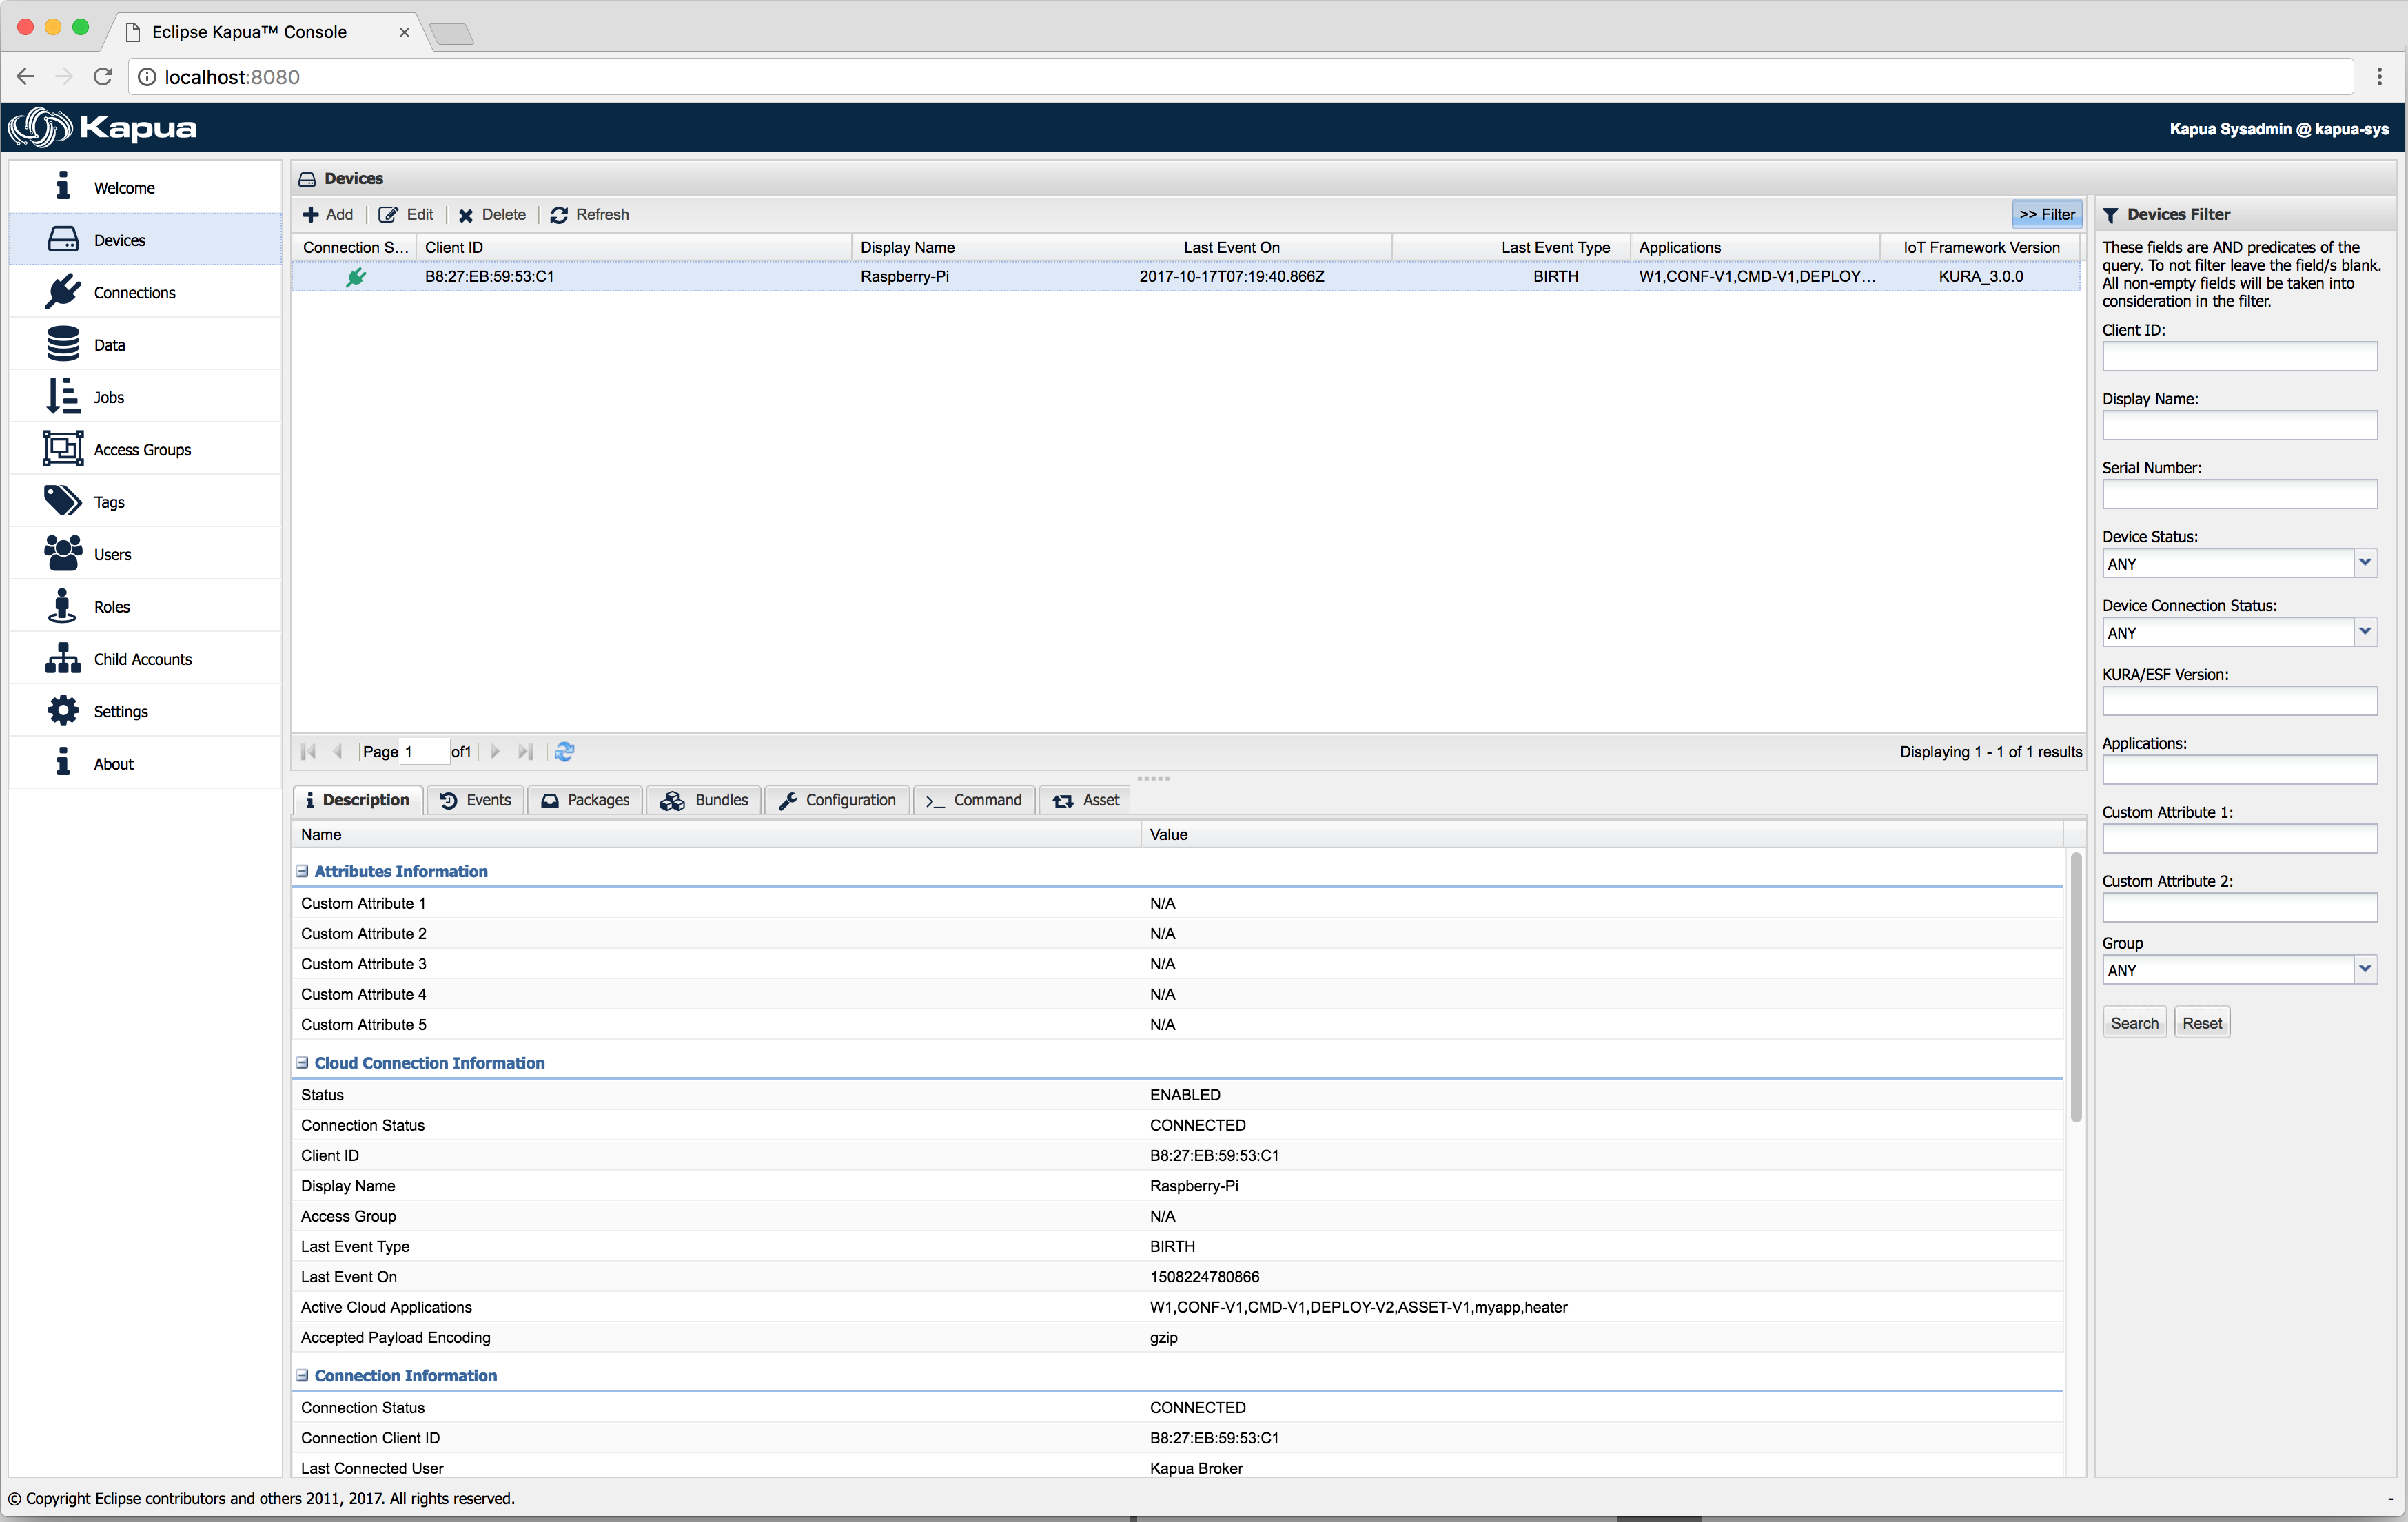Open a new browser tab

[453, 34]
